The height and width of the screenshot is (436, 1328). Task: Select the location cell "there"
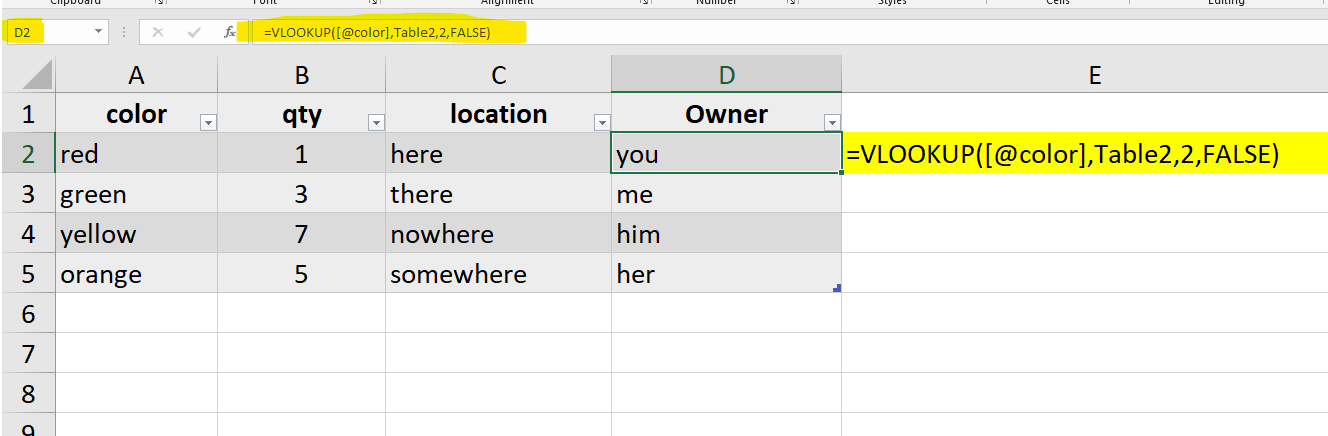pos(499,193)
